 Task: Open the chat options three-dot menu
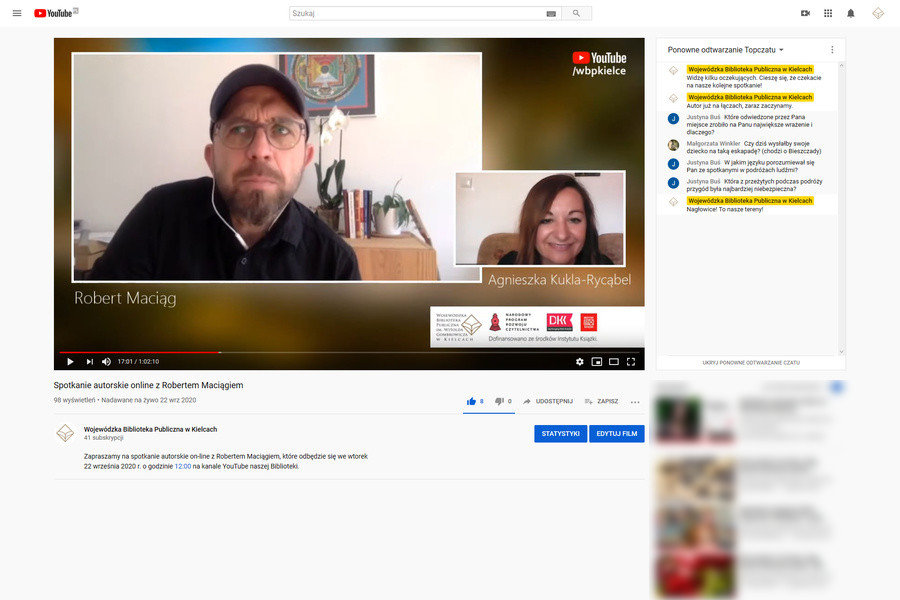(x=832, y=49)
